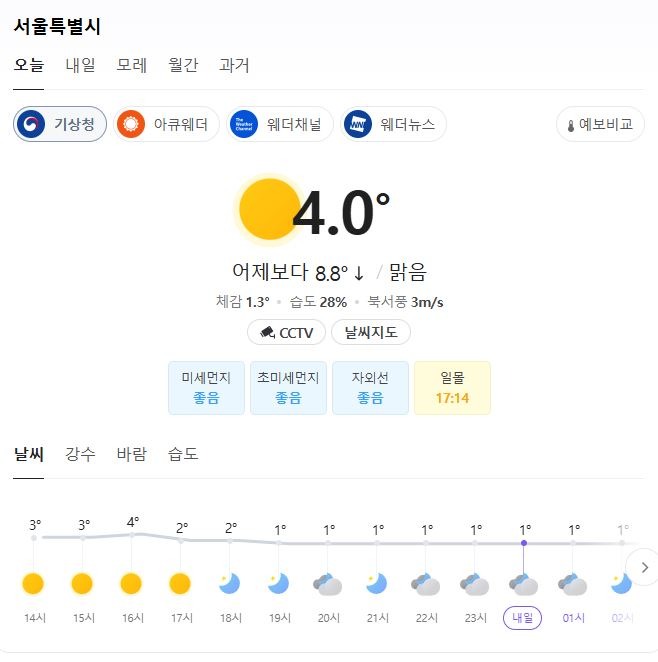Click the big sun icon beside 4.0°
Screen dimensions: 658x662
tap(269, 209)
